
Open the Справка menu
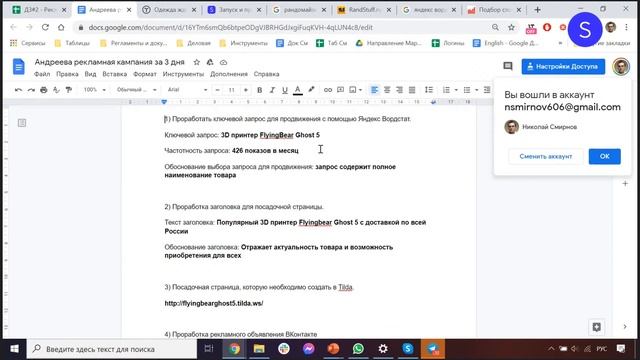point(267,74)
